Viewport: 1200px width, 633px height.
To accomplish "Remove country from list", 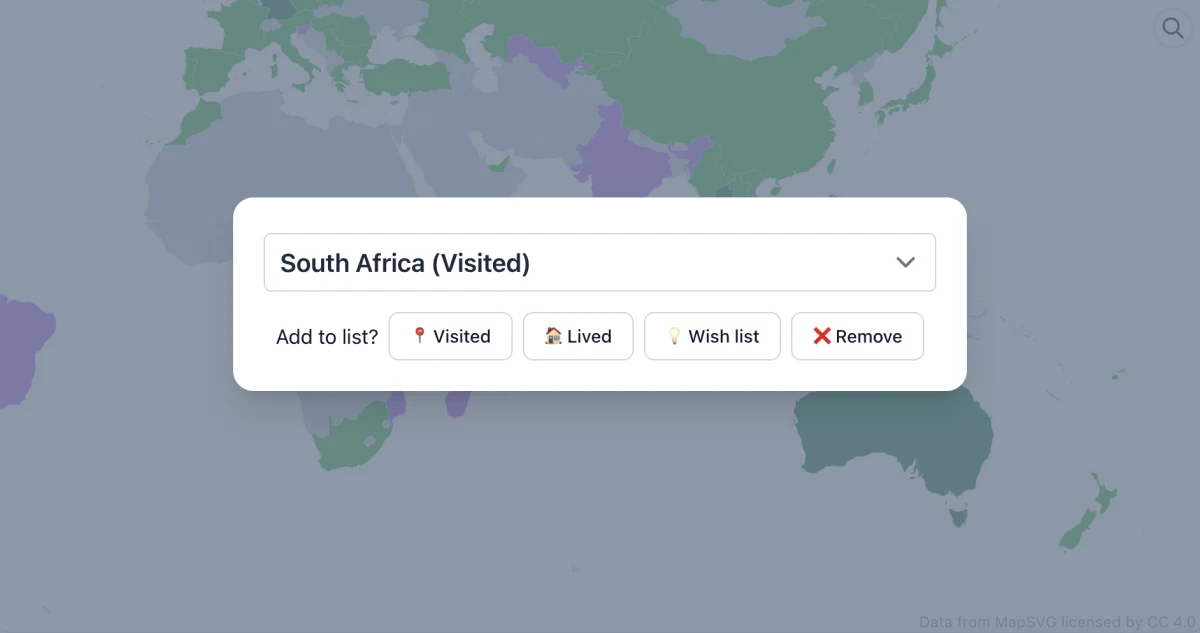I will coord(857,336).
